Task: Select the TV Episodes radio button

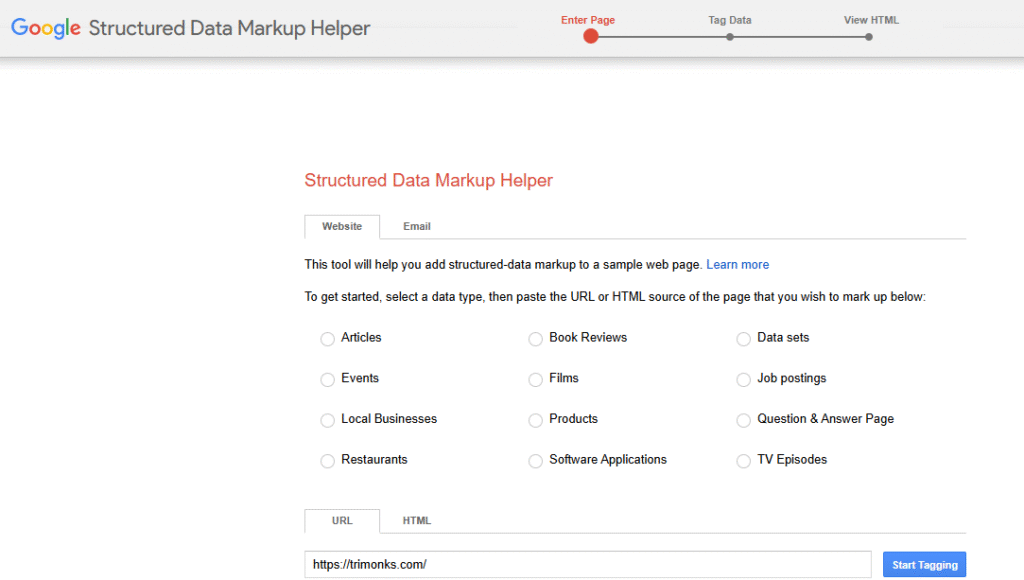Action: tap(743, 461)
